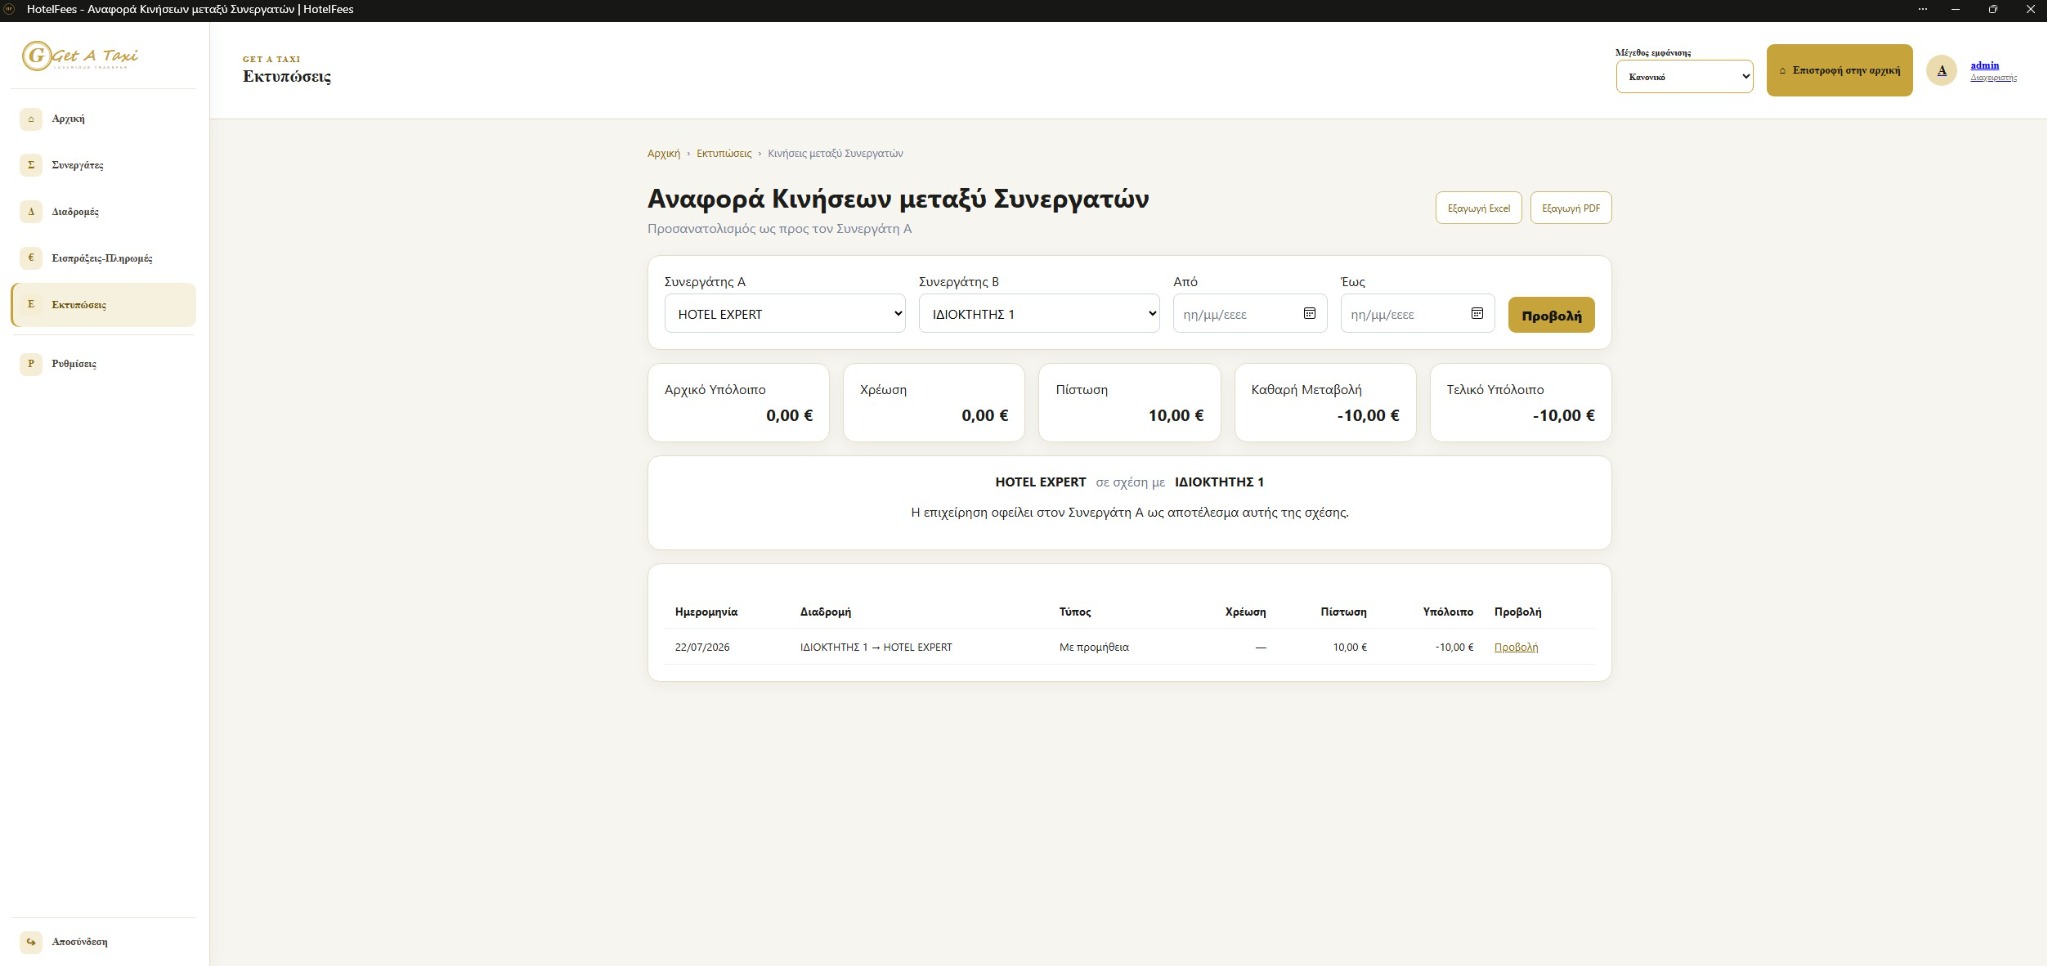
Task: Click the Get A Taxi logo
Action: tap(80, 55)
